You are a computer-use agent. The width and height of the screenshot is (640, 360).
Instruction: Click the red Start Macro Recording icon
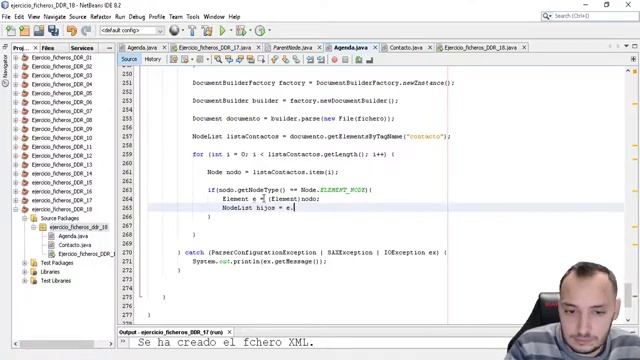pos(334,60)
